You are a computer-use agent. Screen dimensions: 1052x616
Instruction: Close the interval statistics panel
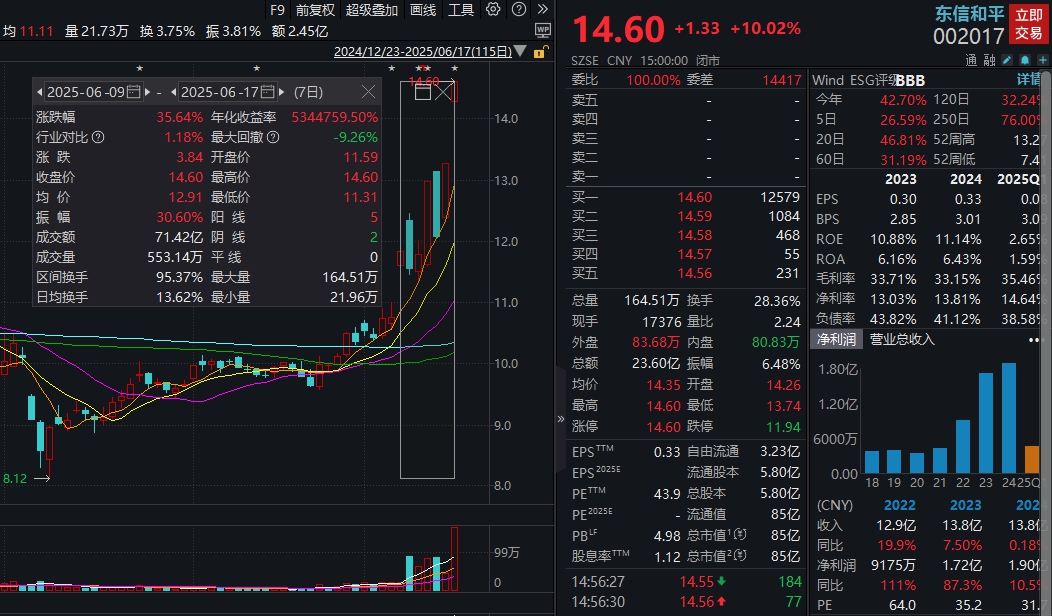368,92
